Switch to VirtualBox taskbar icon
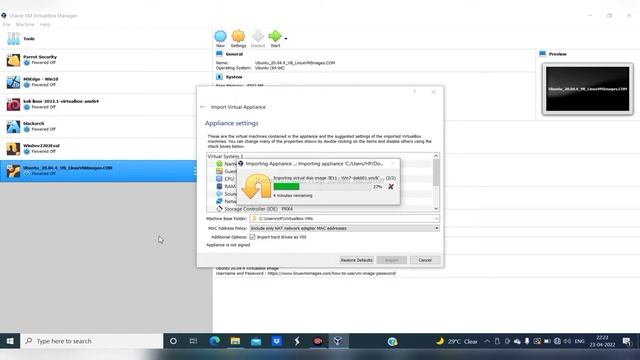The height and width of the screenshot is (360, 640). (338, 341)
